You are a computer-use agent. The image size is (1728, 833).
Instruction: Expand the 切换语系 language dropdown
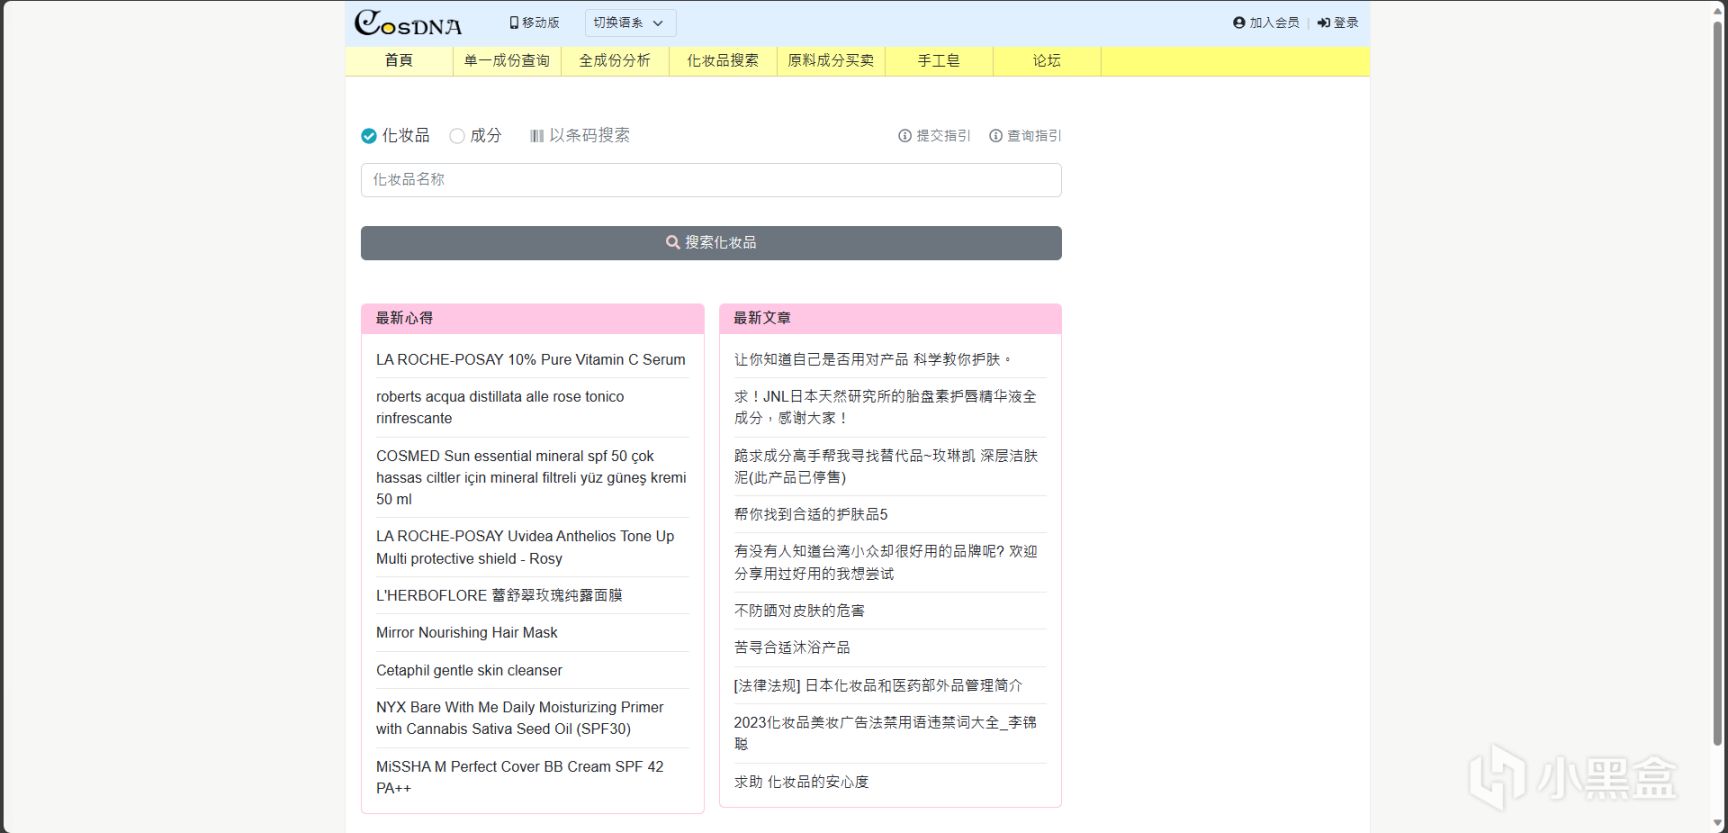click(x=630, y=23)
